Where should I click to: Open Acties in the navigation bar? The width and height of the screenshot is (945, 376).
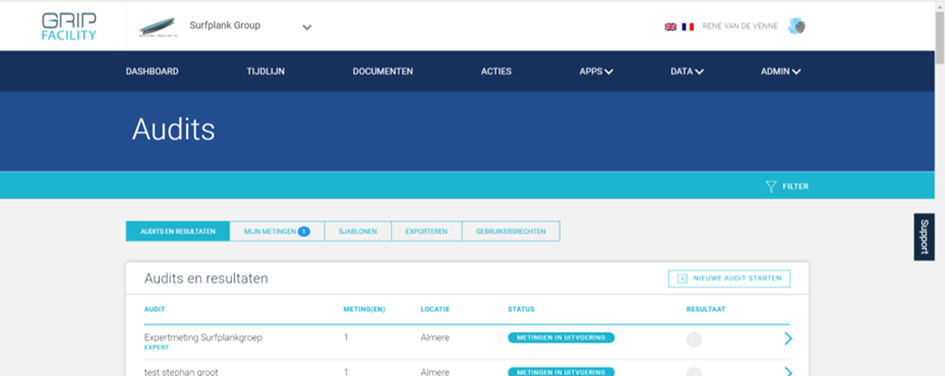click(496, 71)
